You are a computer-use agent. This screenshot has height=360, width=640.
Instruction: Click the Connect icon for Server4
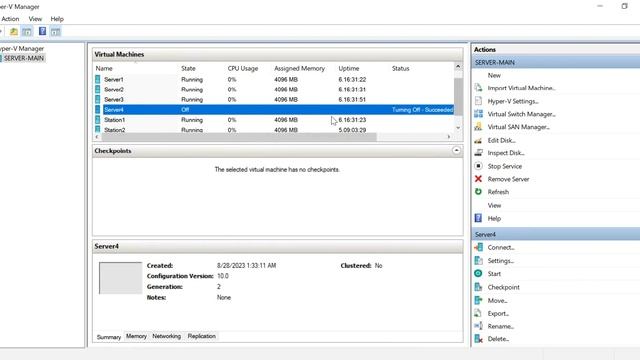tap(478, 247)
